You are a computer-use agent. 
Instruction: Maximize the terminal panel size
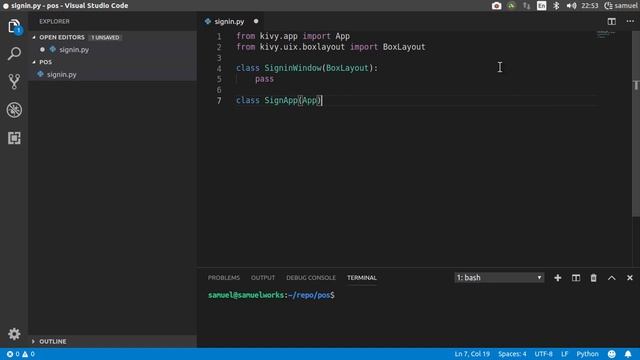(611, 278)
